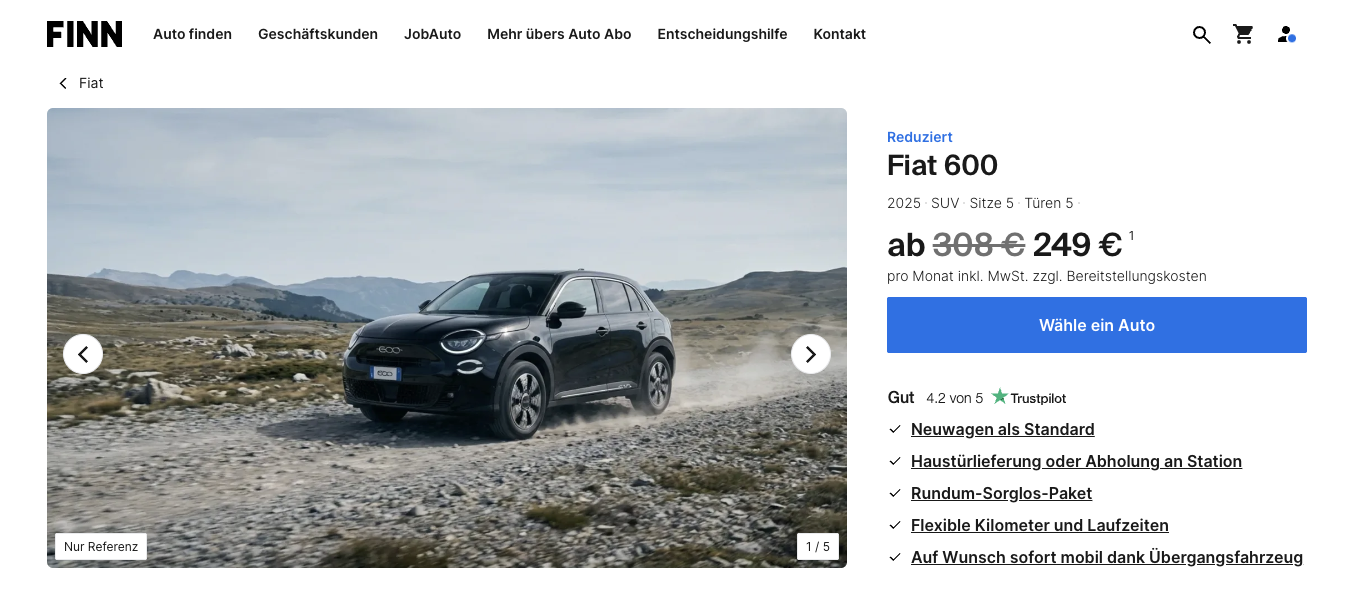
Task: Open Auto finden menu
Action: [192, 34]
